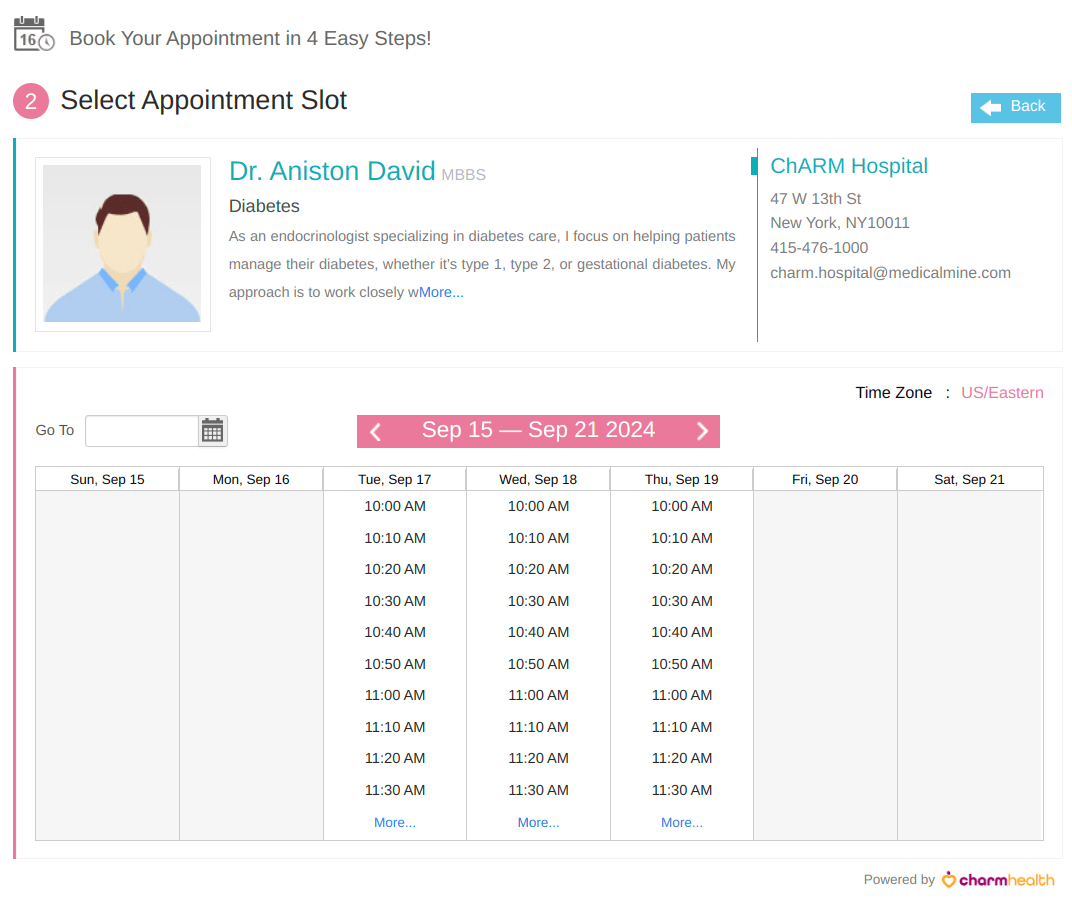Viewport: 1072px width, 900px height.
Task: Open the Go To calendar picker icon
Action: tap(212, 431)
